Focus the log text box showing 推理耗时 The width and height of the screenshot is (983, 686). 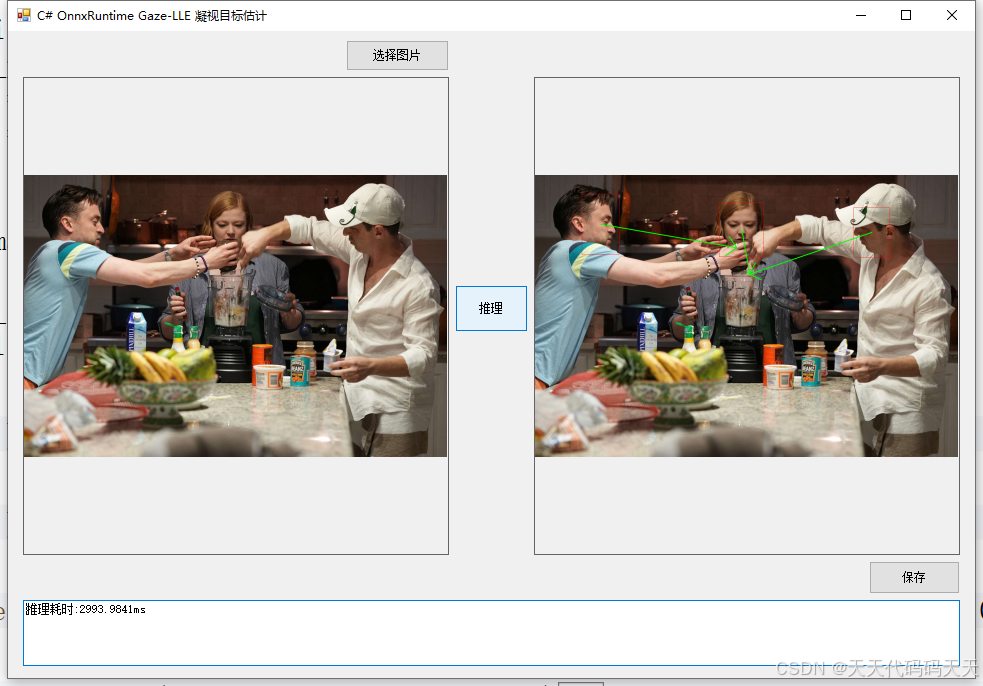point(491,633)
